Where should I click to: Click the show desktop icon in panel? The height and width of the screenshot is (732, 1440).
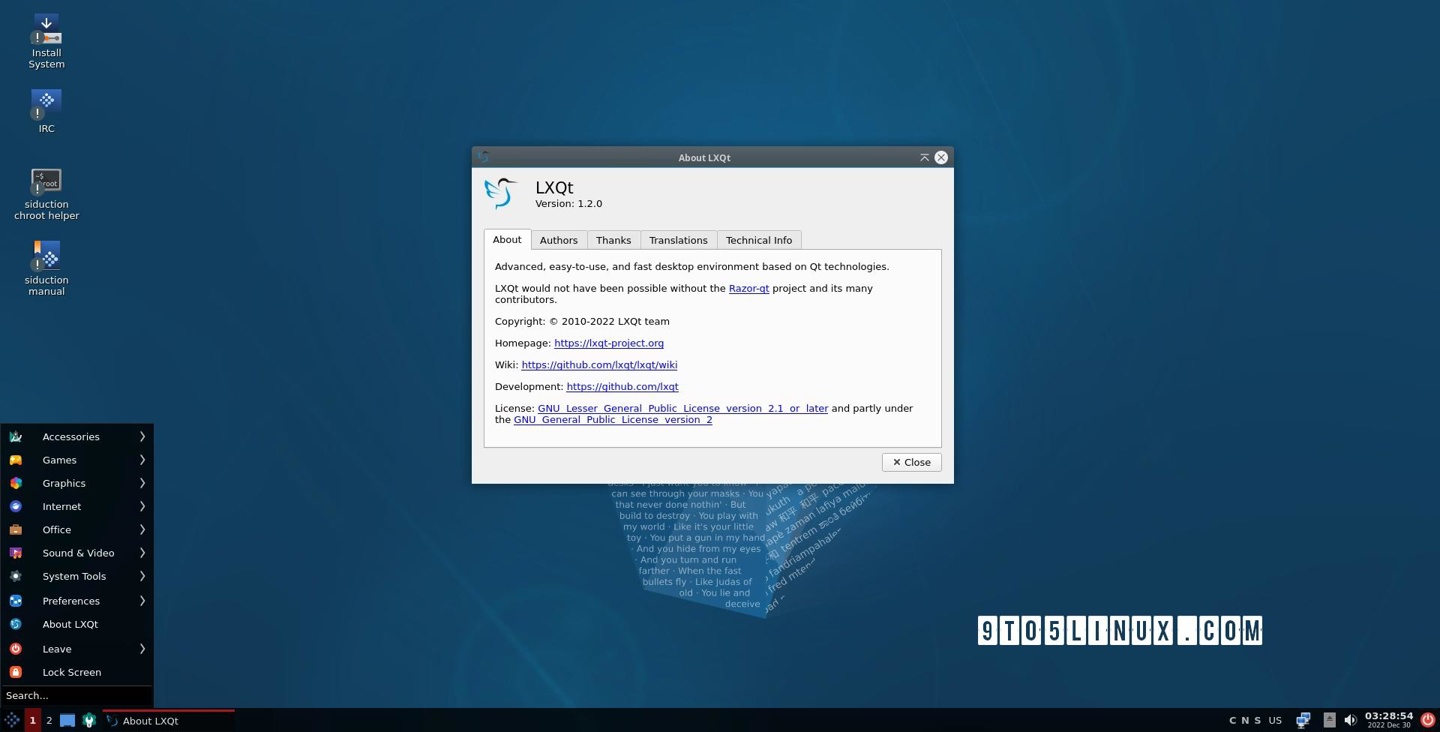point(67,720)
